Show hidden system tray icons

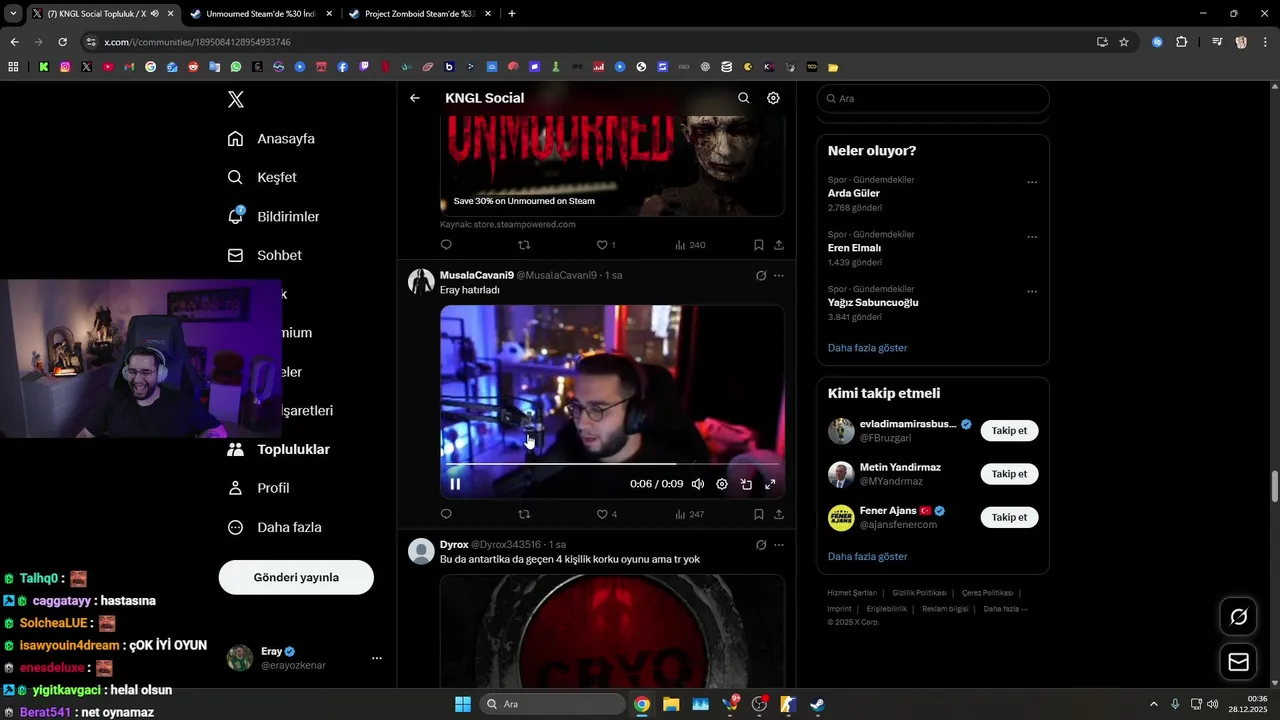1153,704
